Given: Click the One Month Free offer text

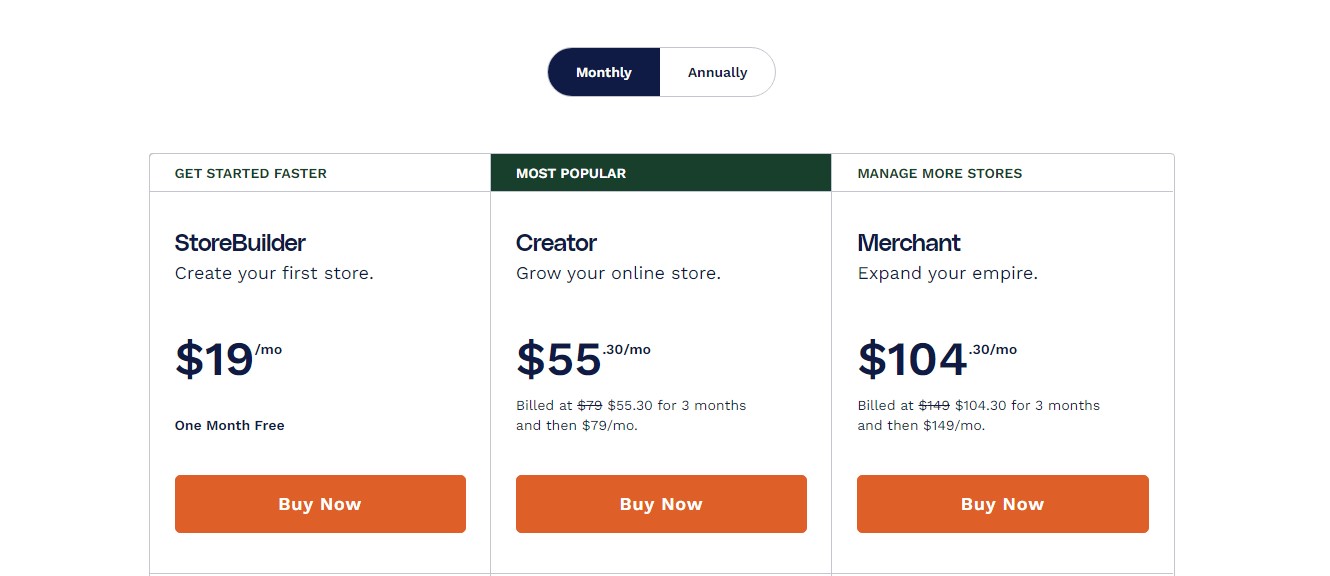Looking at the screenshot, I should coord(230,425).
